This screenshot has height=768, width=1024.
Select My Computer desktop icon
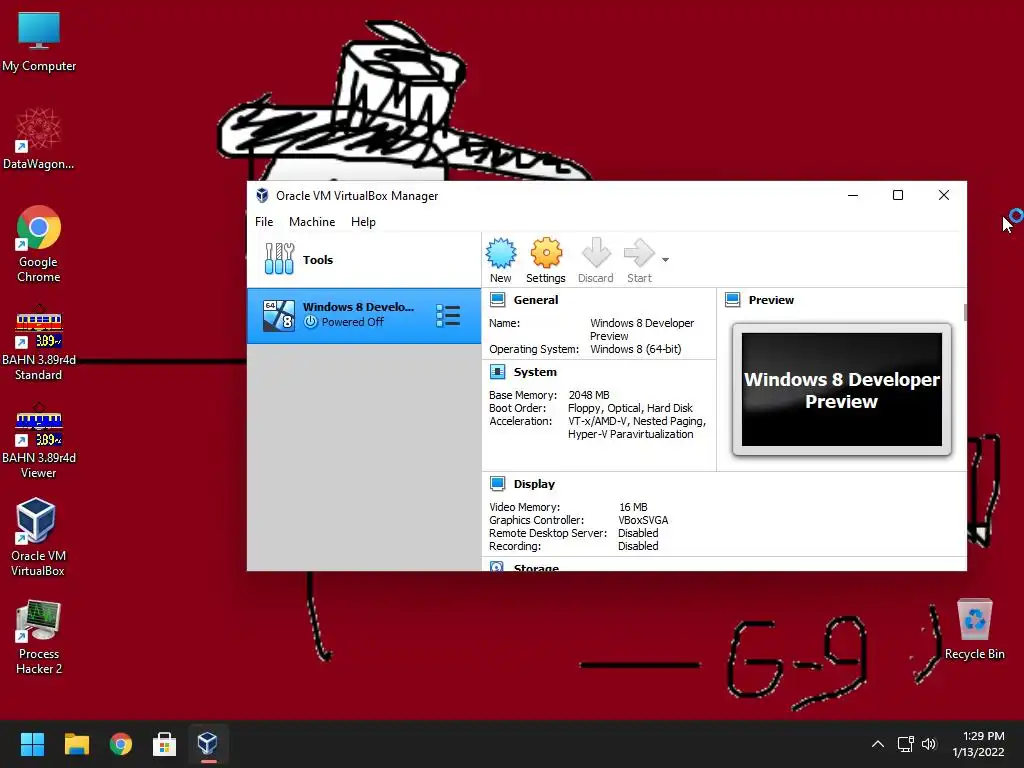click(x=39, y=42)
